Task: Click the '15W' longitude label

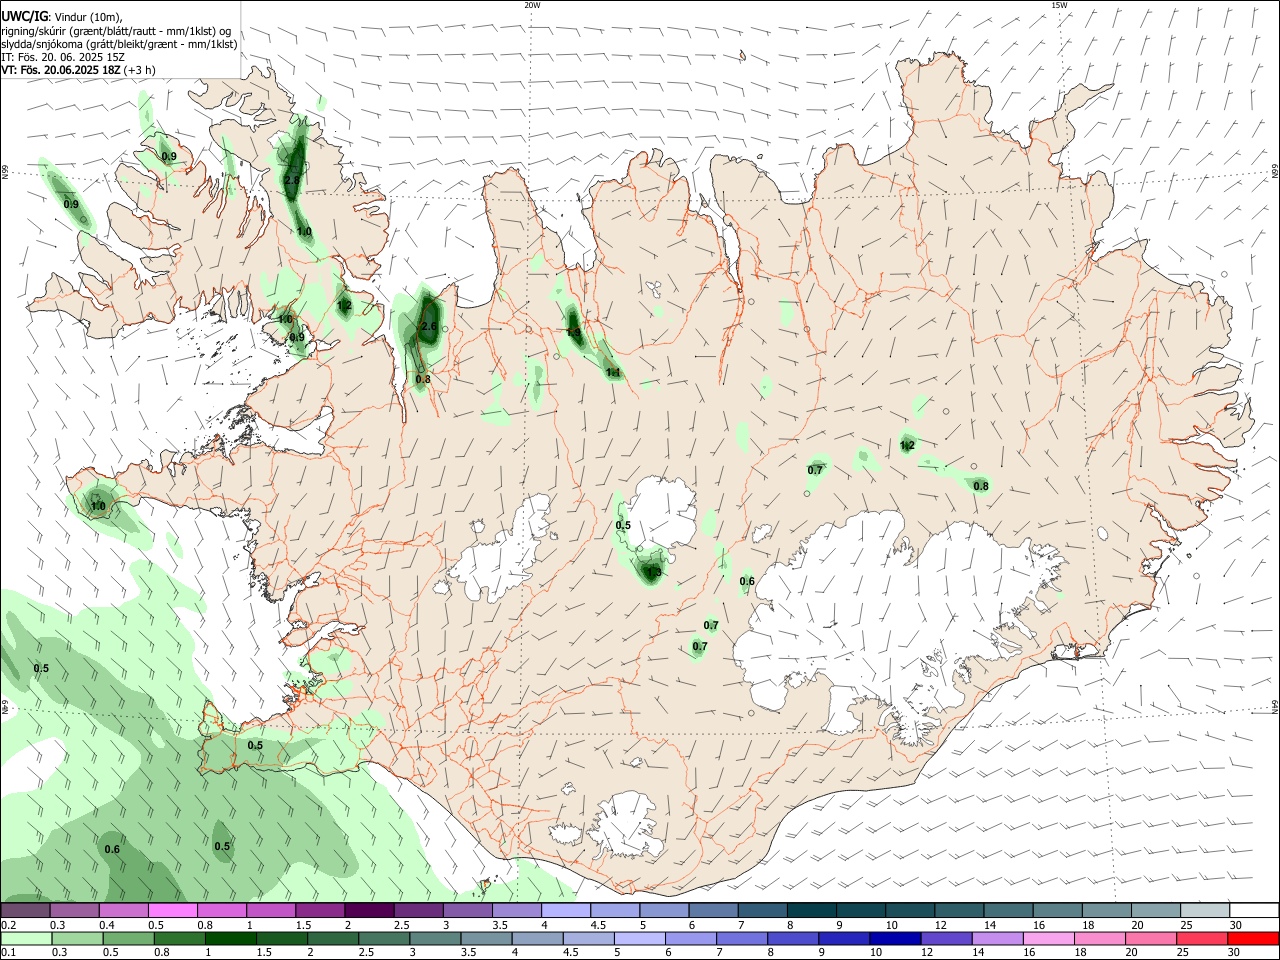Action: [x=1059, y=5]
